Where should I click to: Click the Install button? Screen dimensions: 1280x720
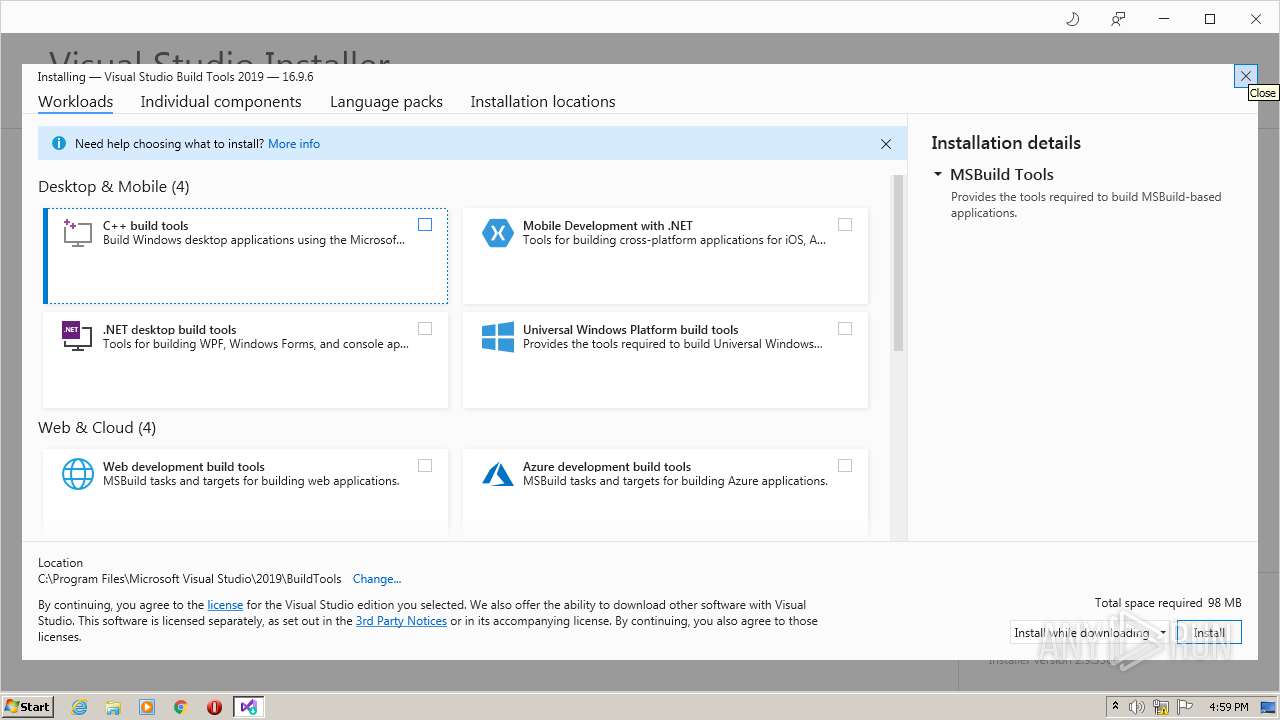(1209, 633)
